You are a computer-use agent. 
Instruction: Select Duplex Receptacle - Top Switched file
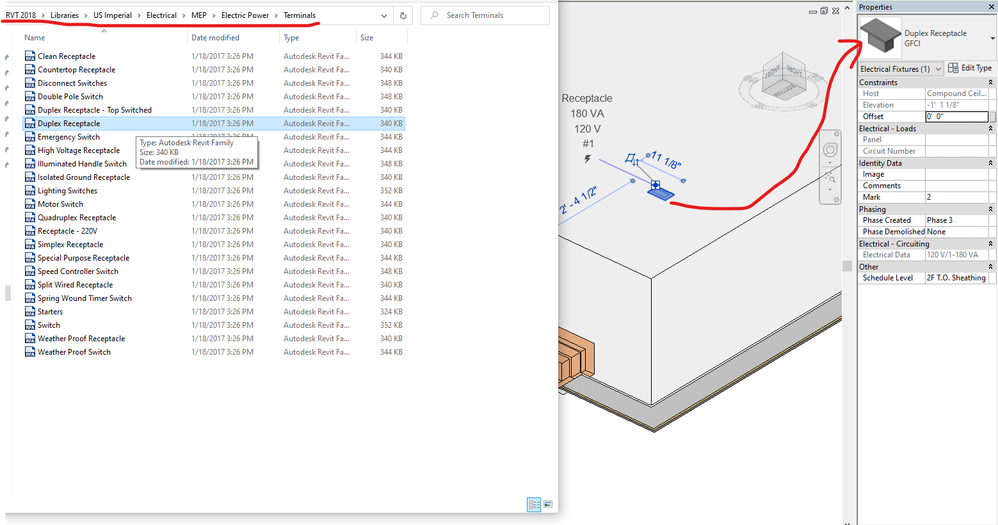[94, 110]
